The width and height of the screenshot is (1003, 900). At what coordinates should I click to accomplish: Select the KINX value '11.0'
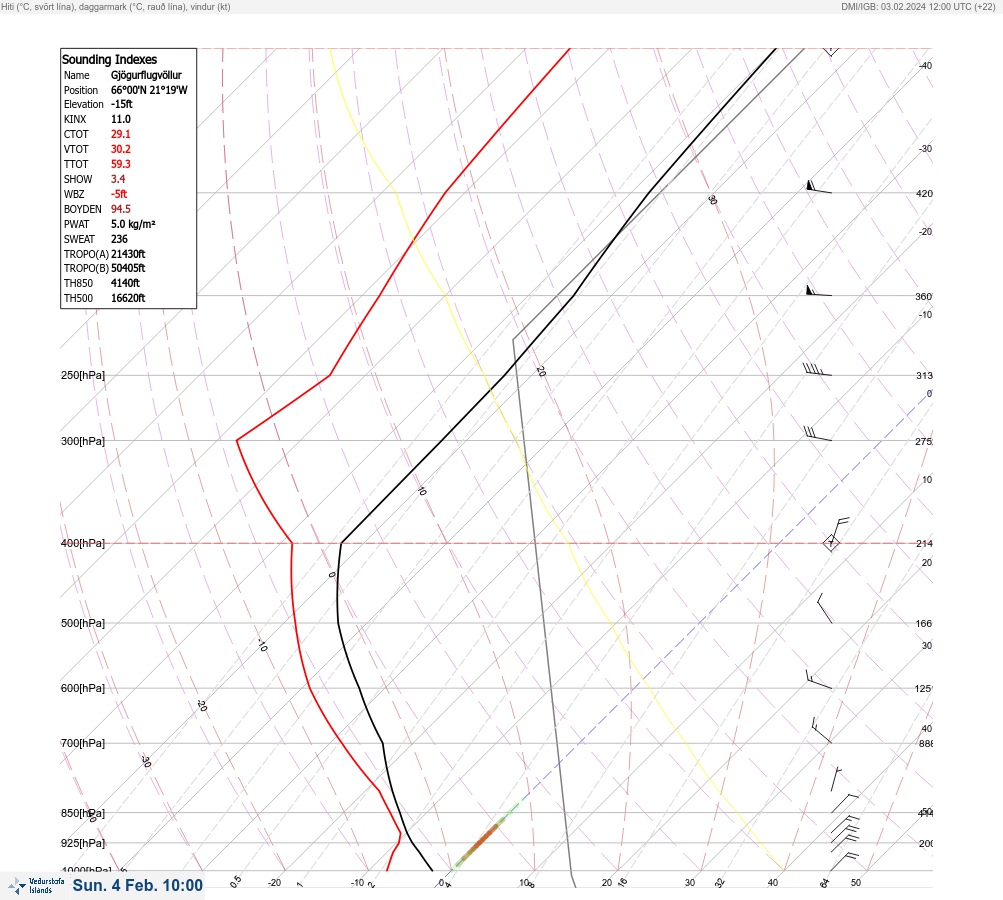coord(121,119)
